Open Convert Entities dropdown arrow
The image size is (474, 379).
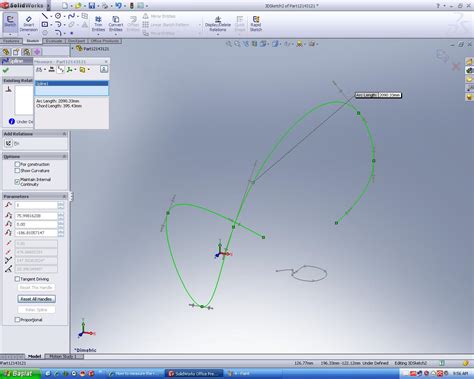(x=116, y=34)
